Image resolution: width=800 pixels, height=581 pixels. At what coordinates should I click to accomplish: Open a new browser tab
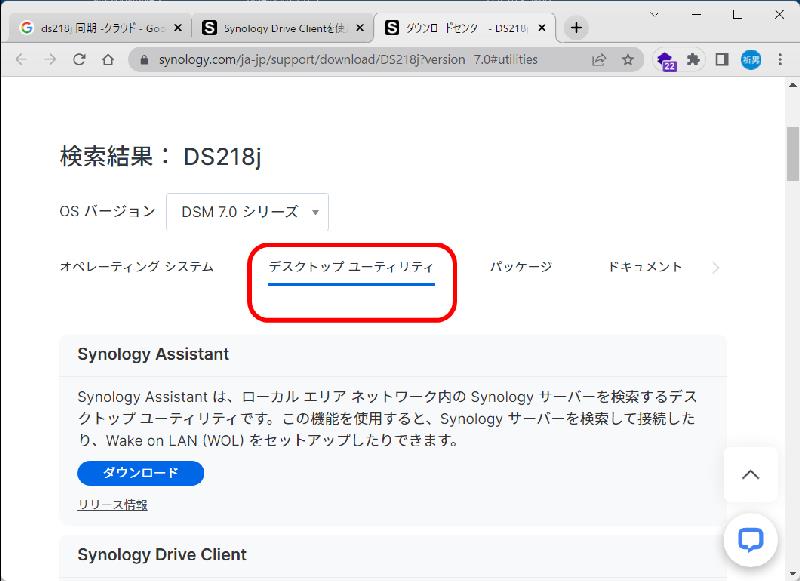click(576, 28)
